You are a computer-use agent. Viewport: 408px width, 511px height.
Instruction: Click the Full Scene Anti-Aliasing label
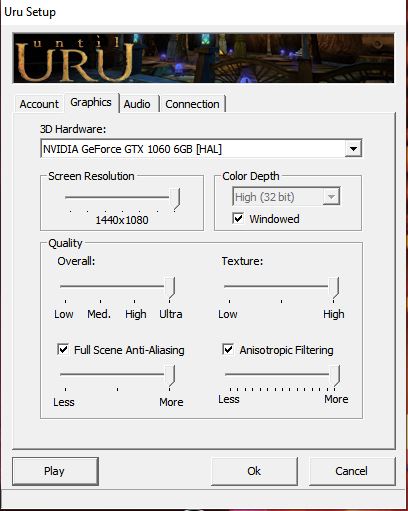129,350
